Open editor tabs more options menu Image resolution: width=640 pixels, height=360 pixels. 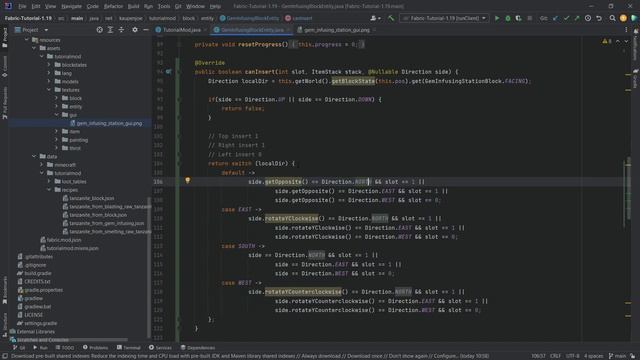[626, 30]
